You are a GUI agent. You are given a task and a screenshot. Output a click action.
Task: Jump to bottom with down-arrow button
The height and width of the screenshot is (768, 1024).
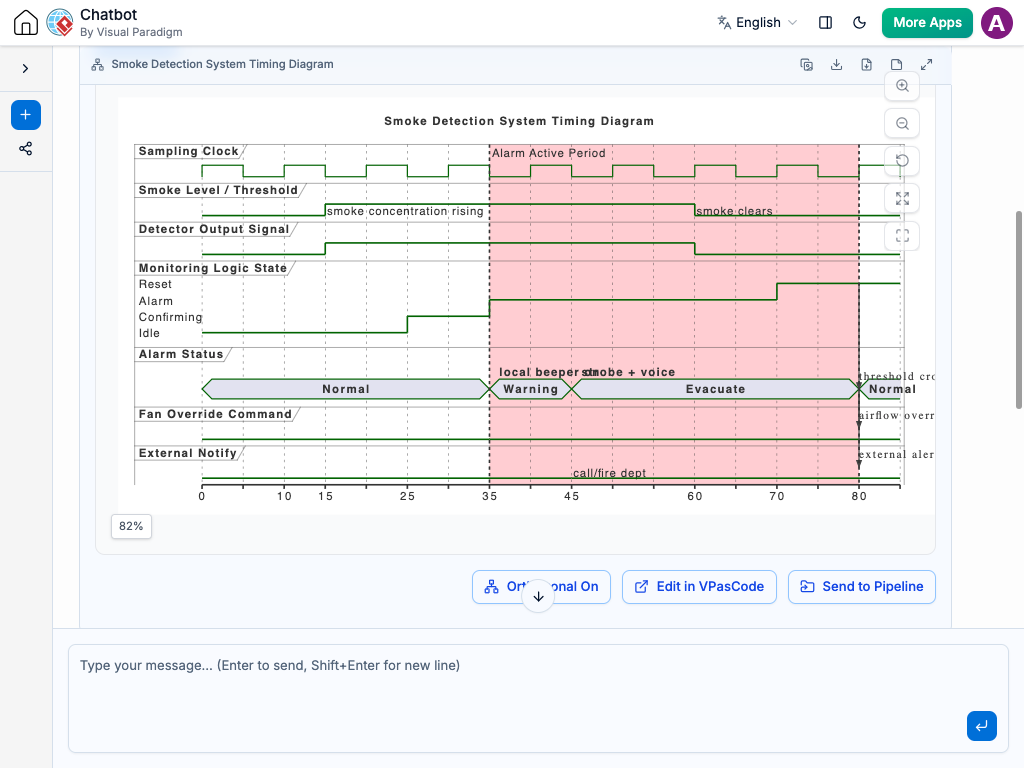pos(538,596)
